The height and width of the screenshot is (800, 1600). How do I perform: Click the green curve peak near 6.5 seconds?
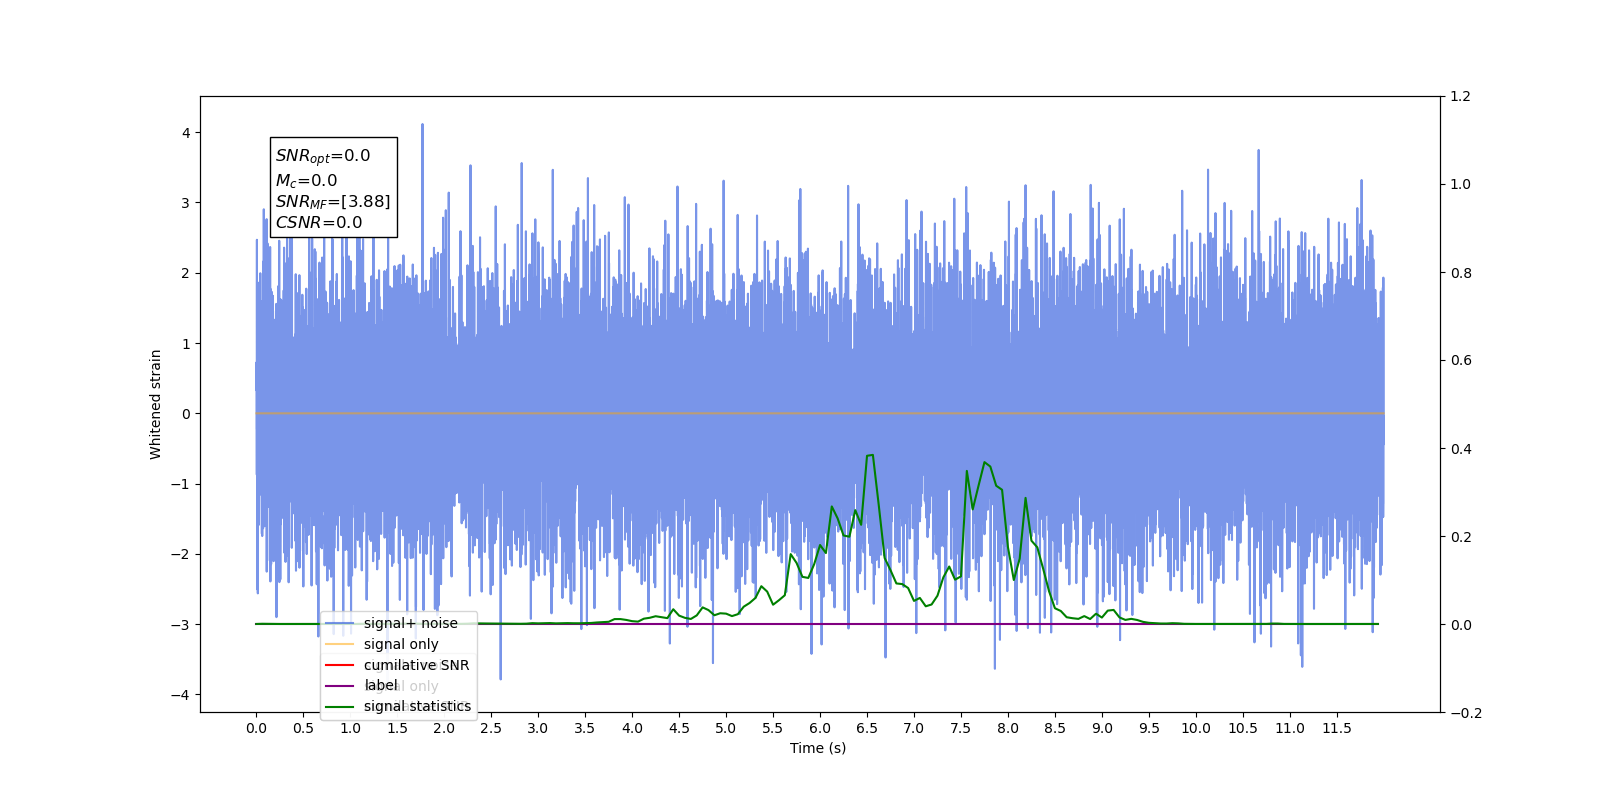870,455
